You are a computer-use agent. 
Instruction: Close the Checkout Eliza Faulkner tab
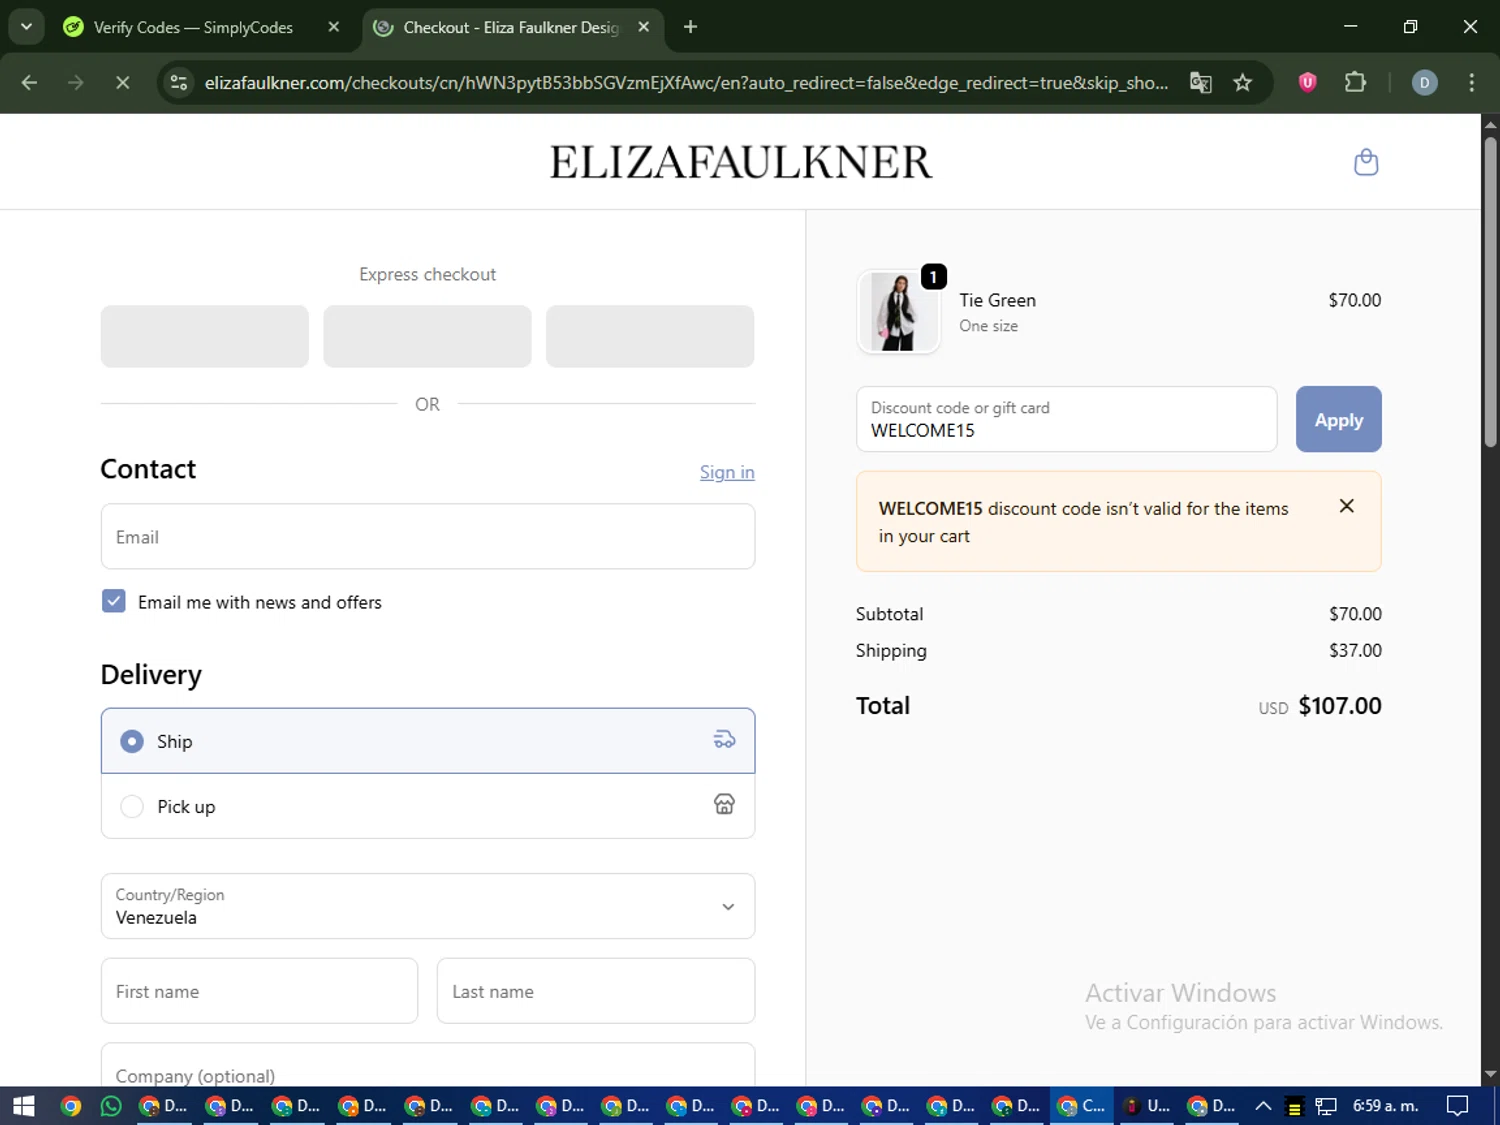(x=644, y=27)
